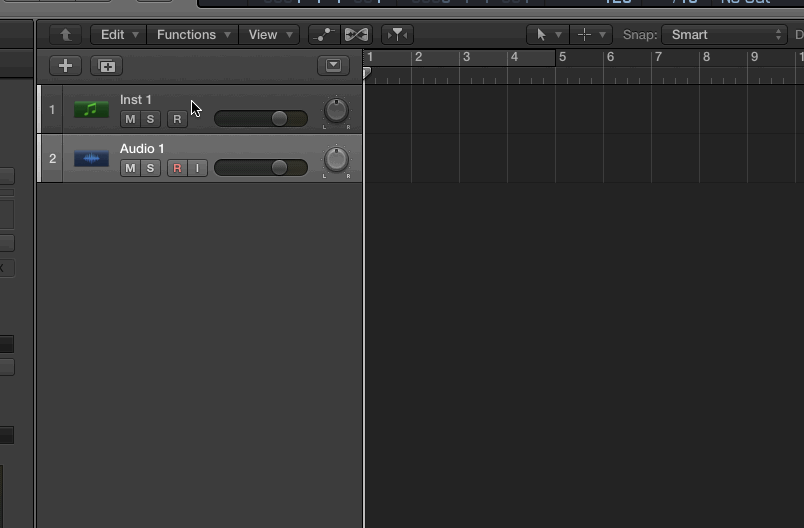Click the Catch Playhead icon
804x528 pixels.
pos(397,35)
